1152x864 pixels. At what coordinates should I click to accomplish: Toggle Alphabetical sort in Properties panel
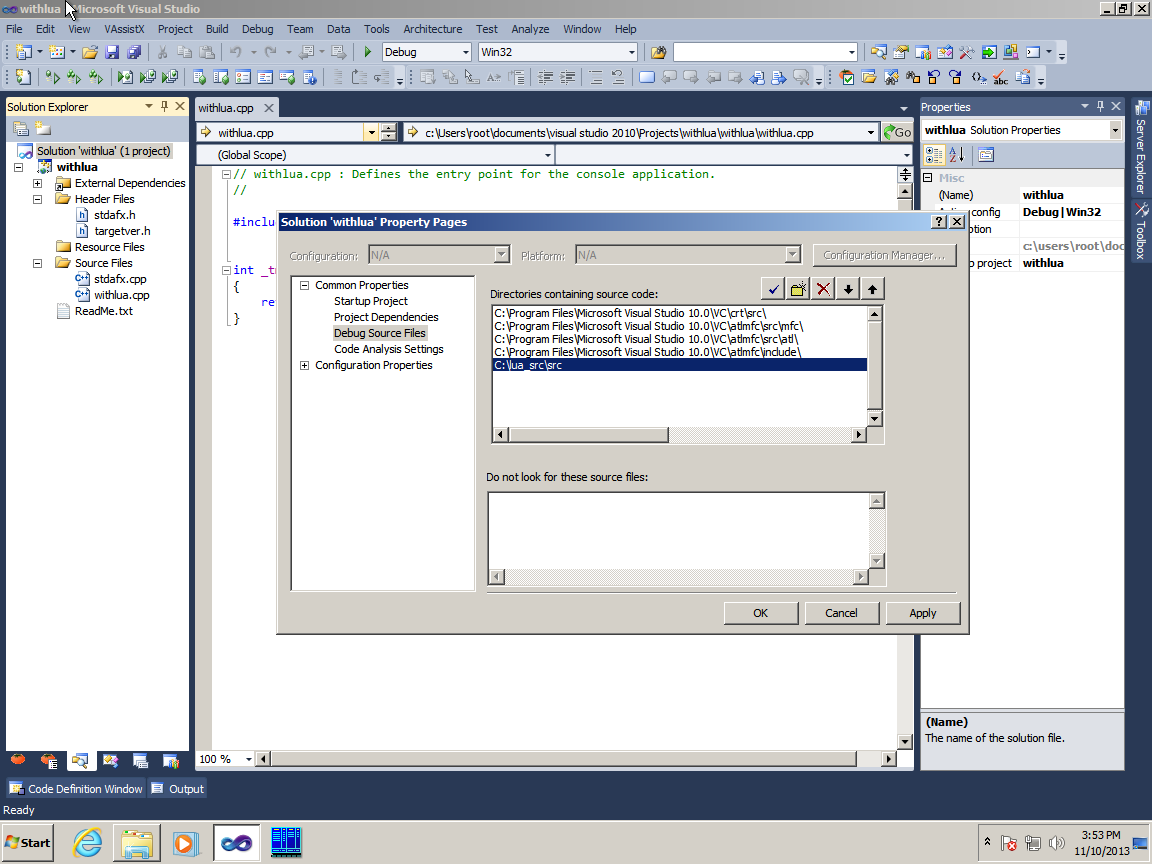tap(956, 154)
